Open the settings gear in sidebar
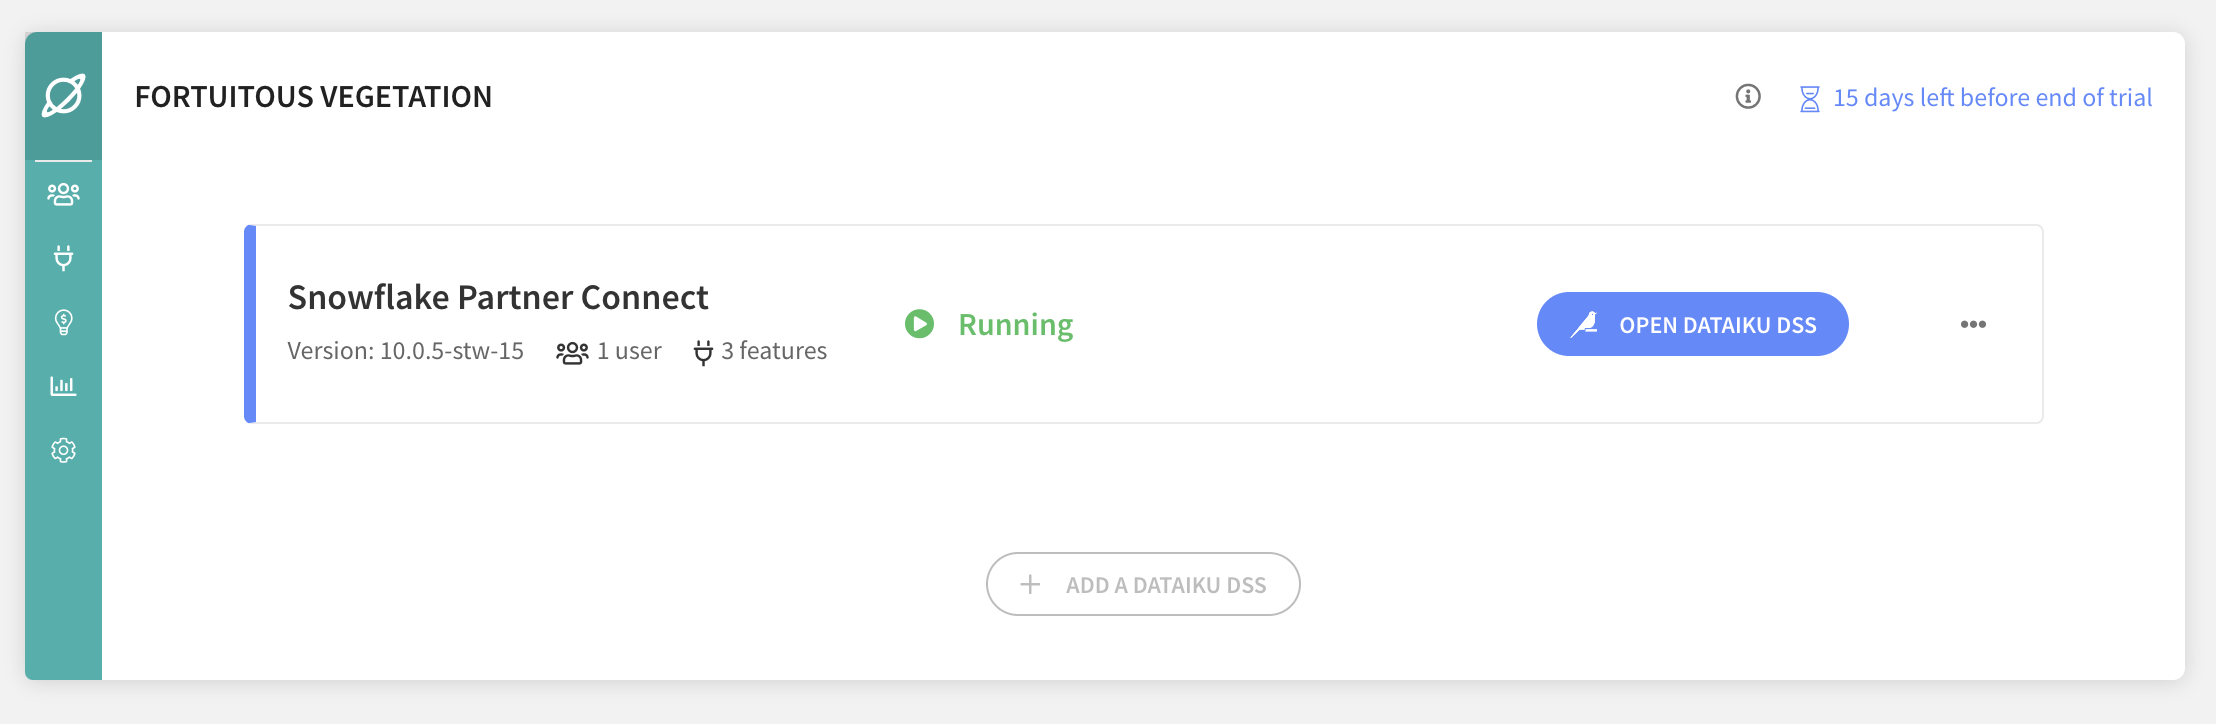Screen dimensions: 2216x724 (x=63, y=450)
